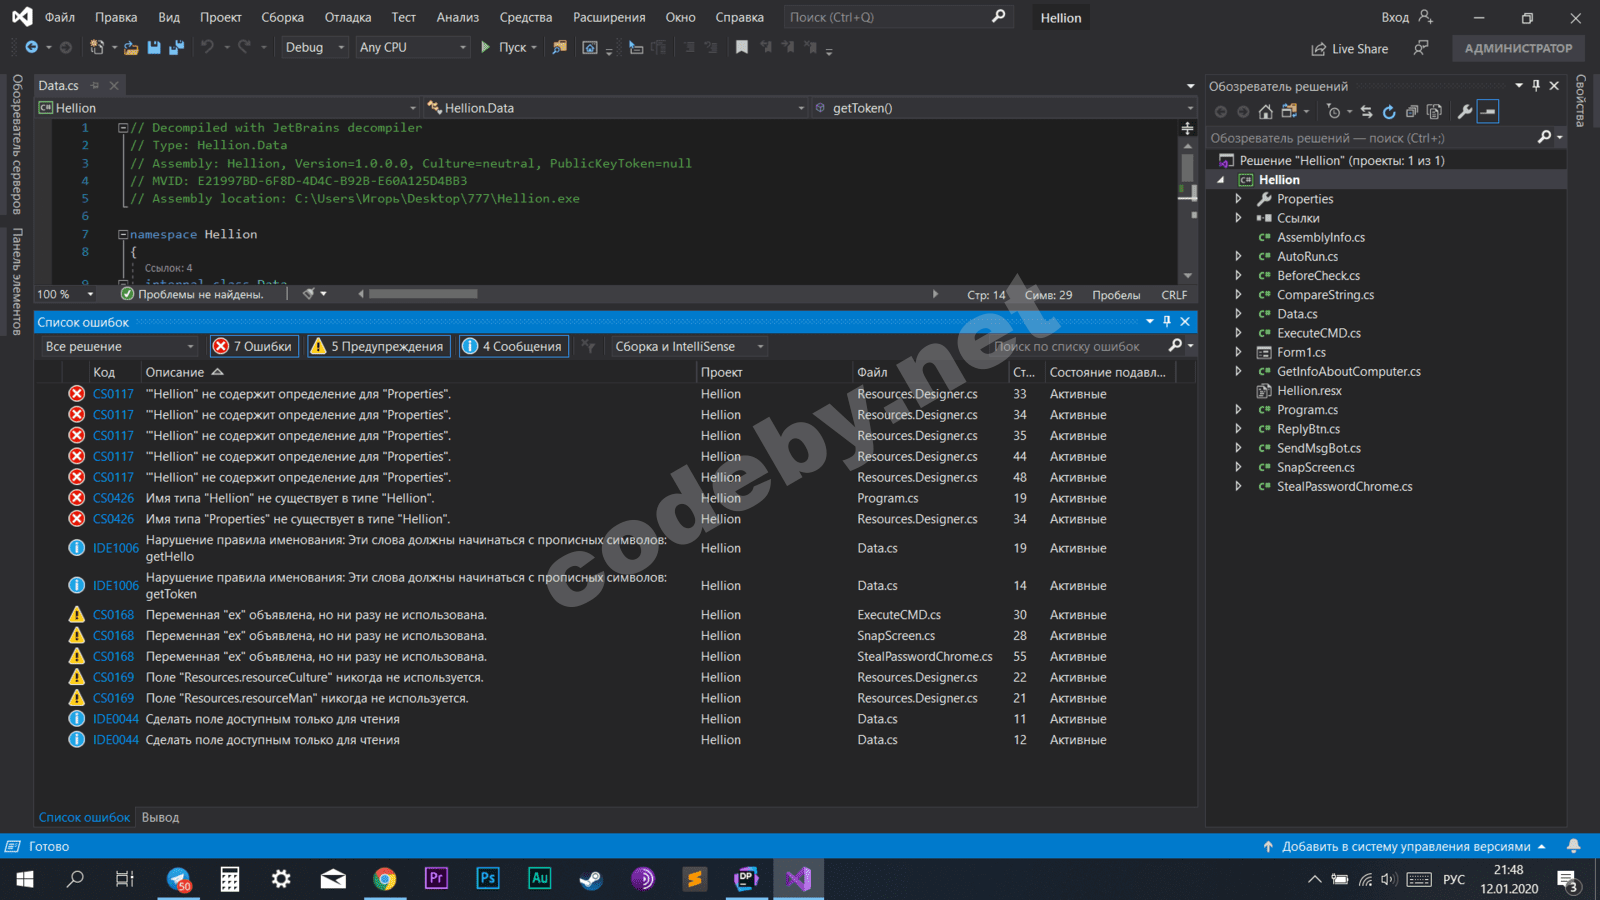Screen dimensions: 1600x900
Task: Click the Save All toolbar icon
Action: [x=177, y=47]
